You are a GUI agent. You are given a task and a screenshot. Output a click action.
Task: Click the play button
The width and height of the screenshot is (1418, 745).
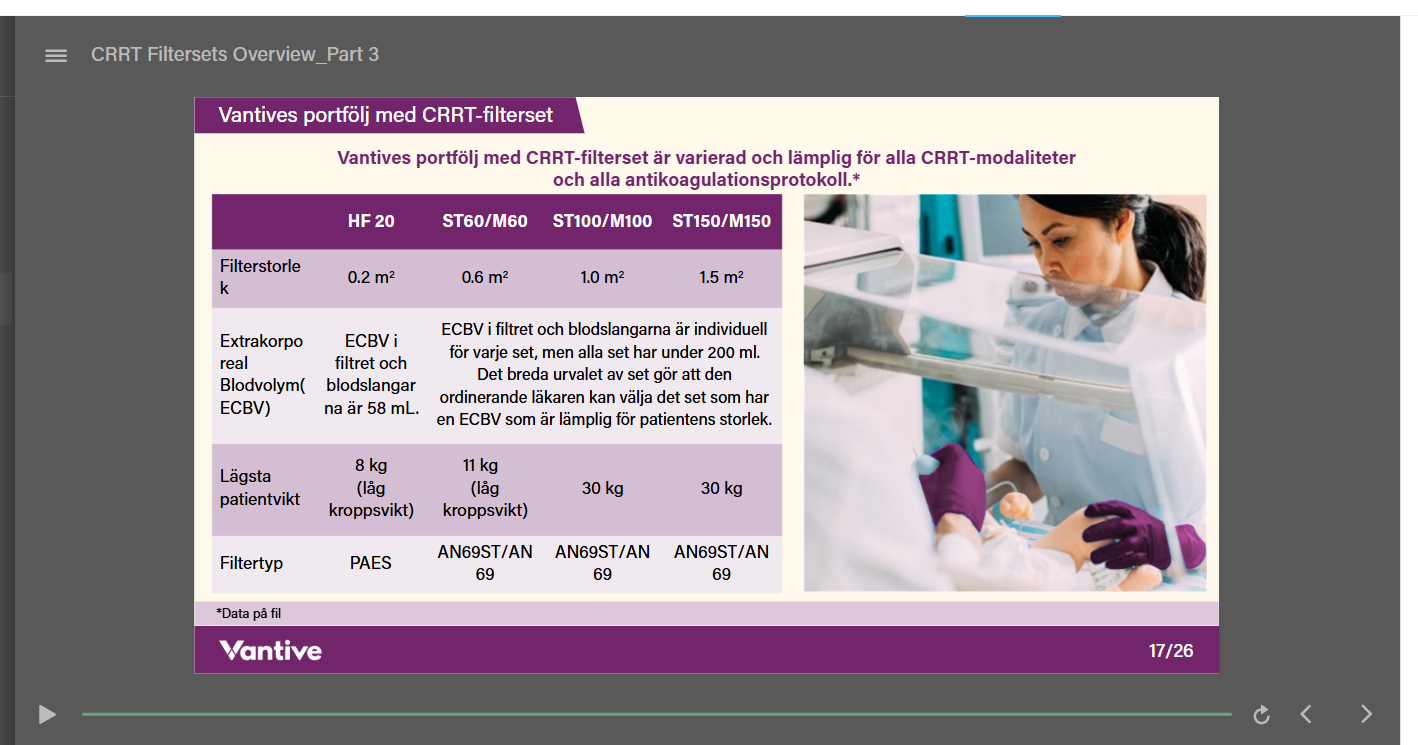(x=47, y=714)
